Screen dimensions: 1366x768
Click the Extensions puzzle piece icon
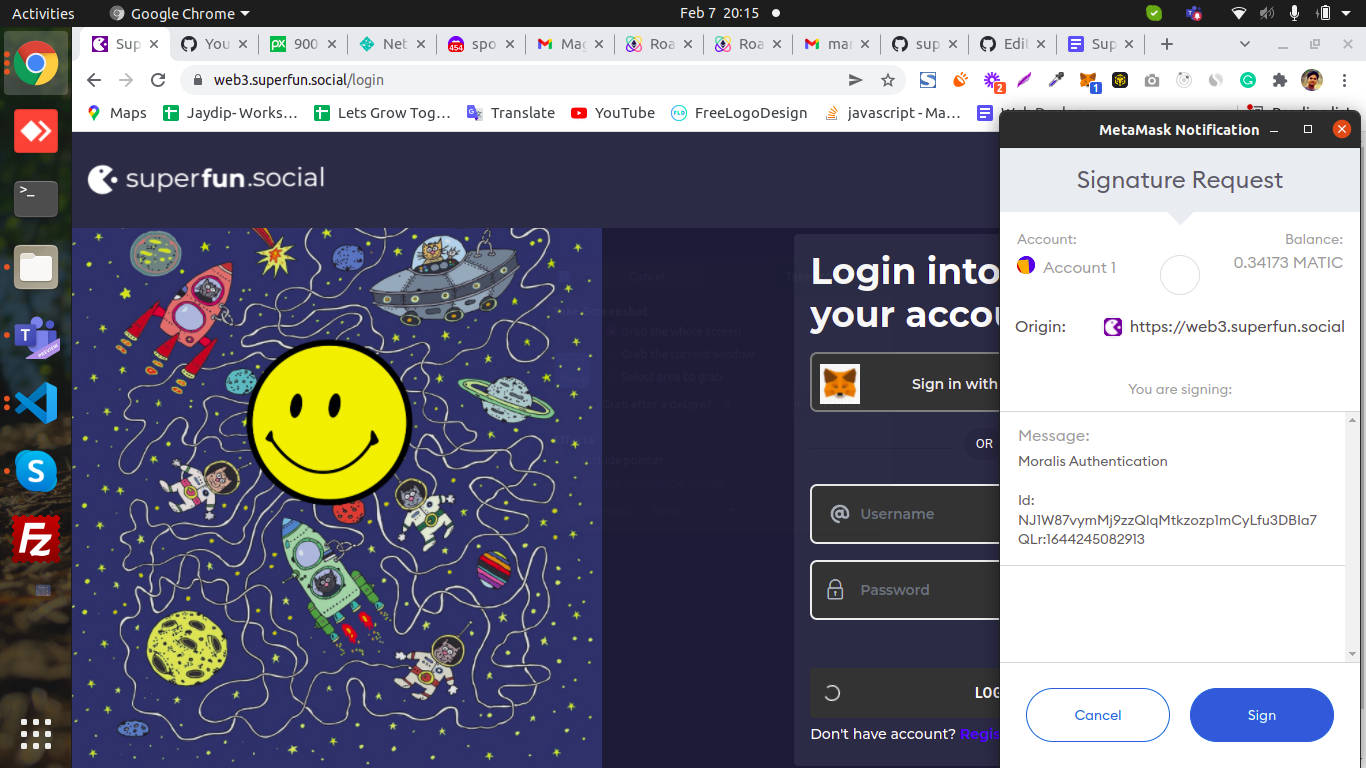1281,80
